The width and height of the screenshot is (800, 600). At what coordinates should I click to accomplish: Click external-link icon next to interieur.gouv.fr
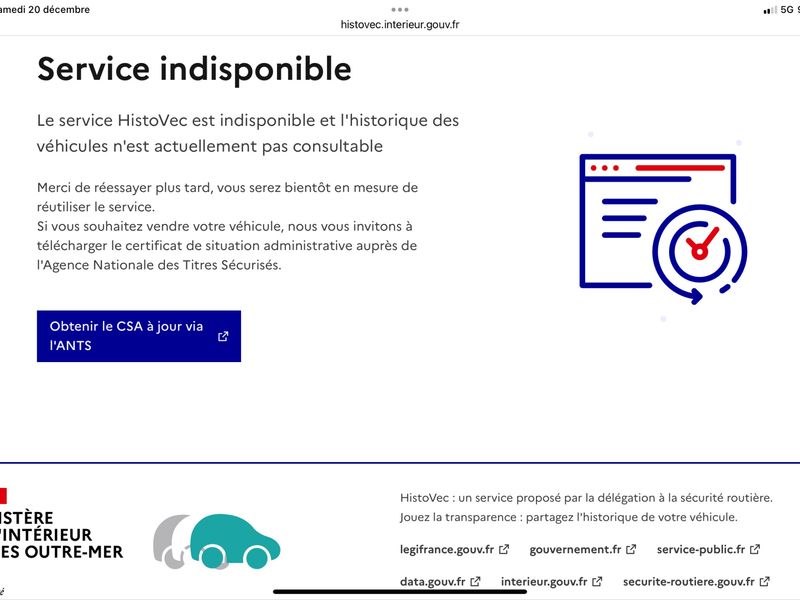coord(598,581)
